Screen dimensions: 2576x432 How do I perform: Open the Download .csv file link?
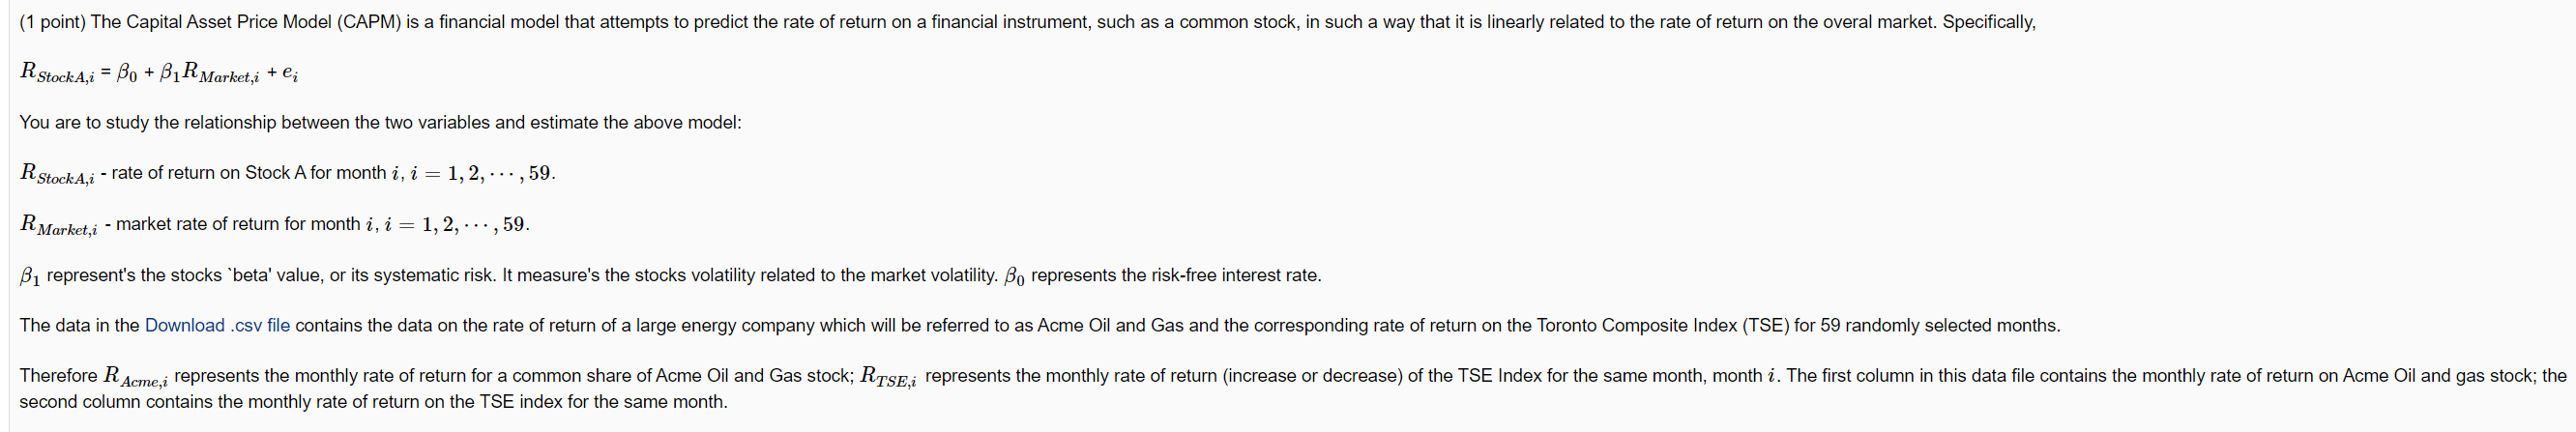tap(217, 325)
